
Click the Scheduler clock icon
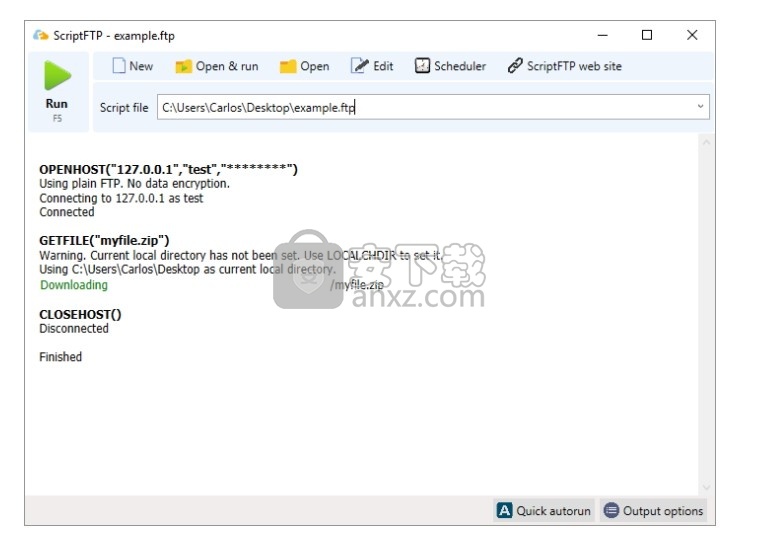point(422,66)
